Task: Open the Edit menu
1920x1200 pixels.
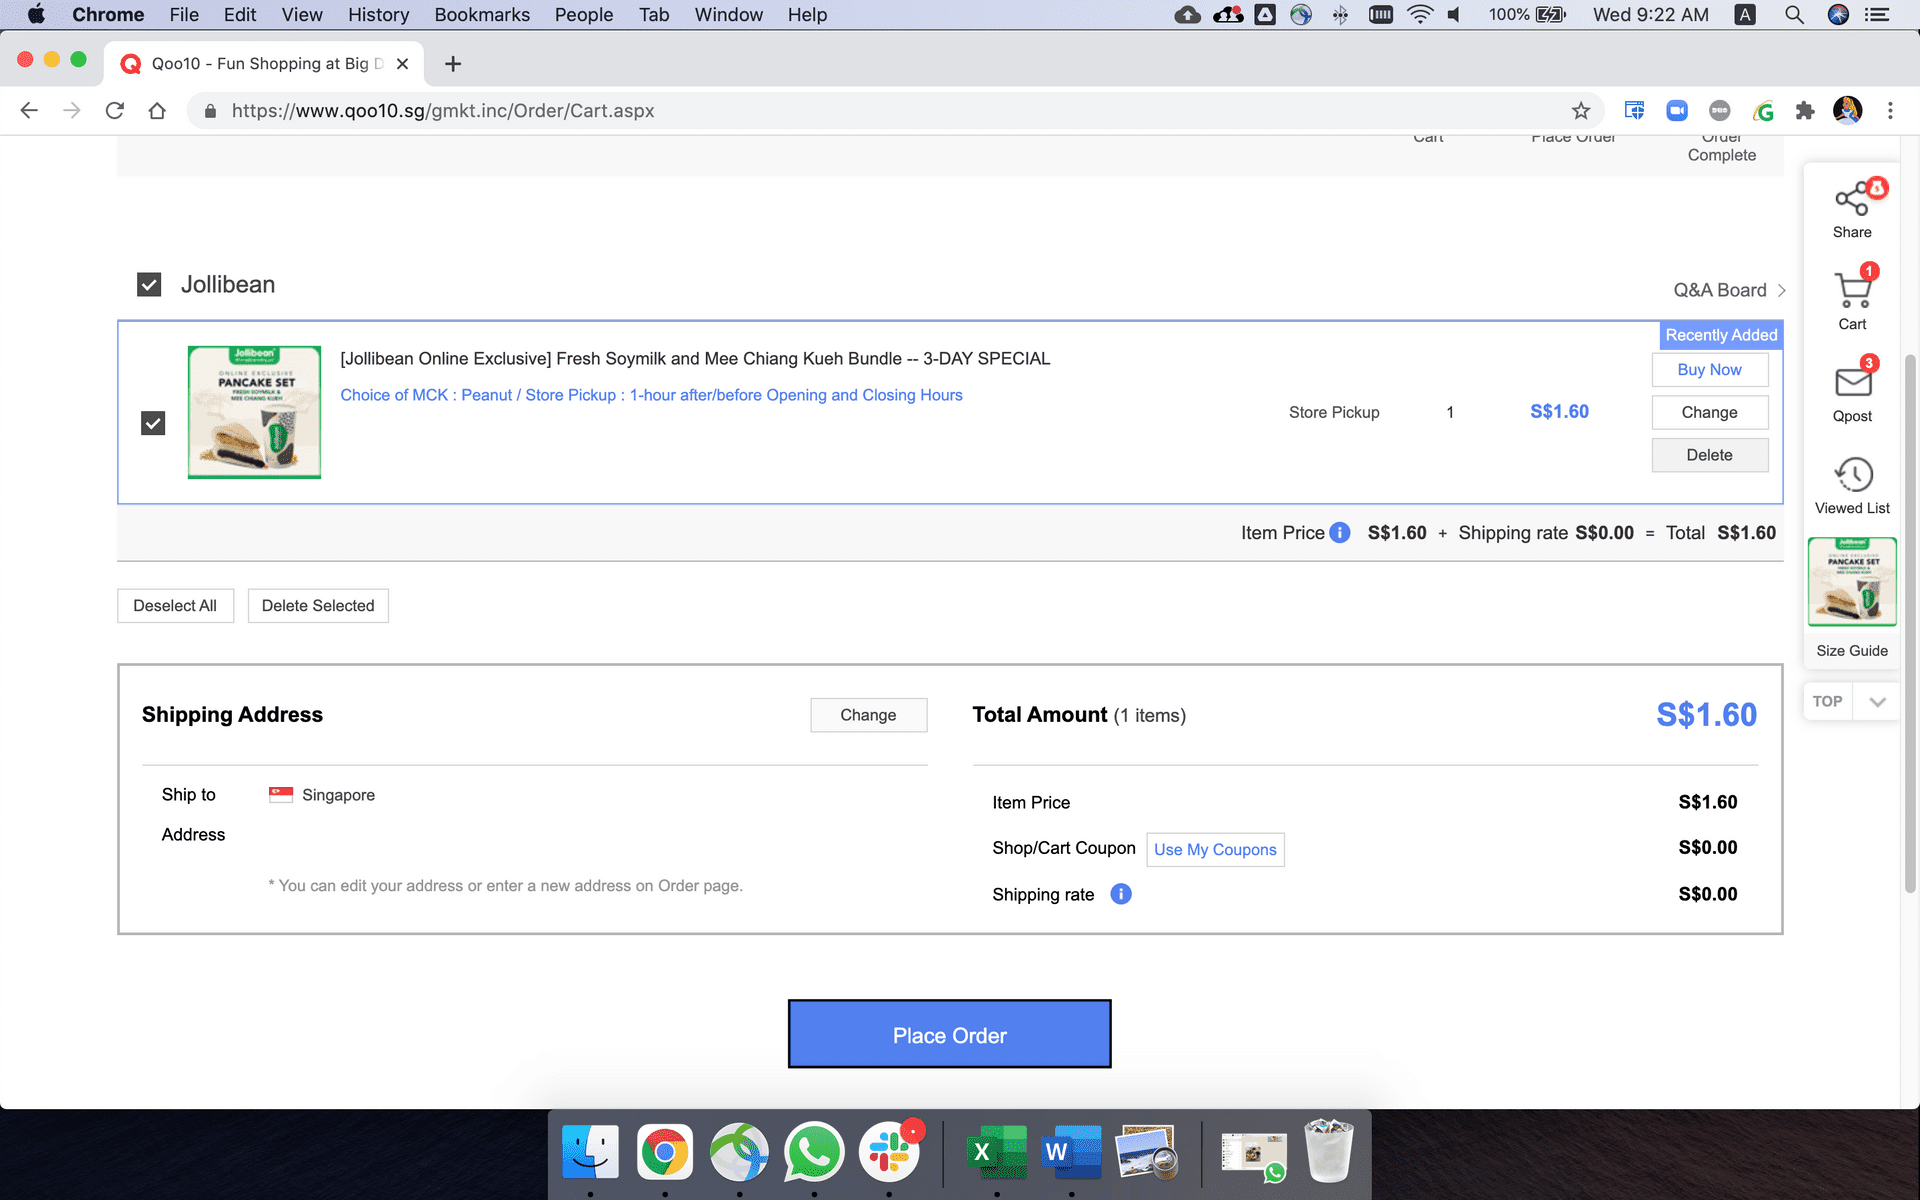Action: 240,15
